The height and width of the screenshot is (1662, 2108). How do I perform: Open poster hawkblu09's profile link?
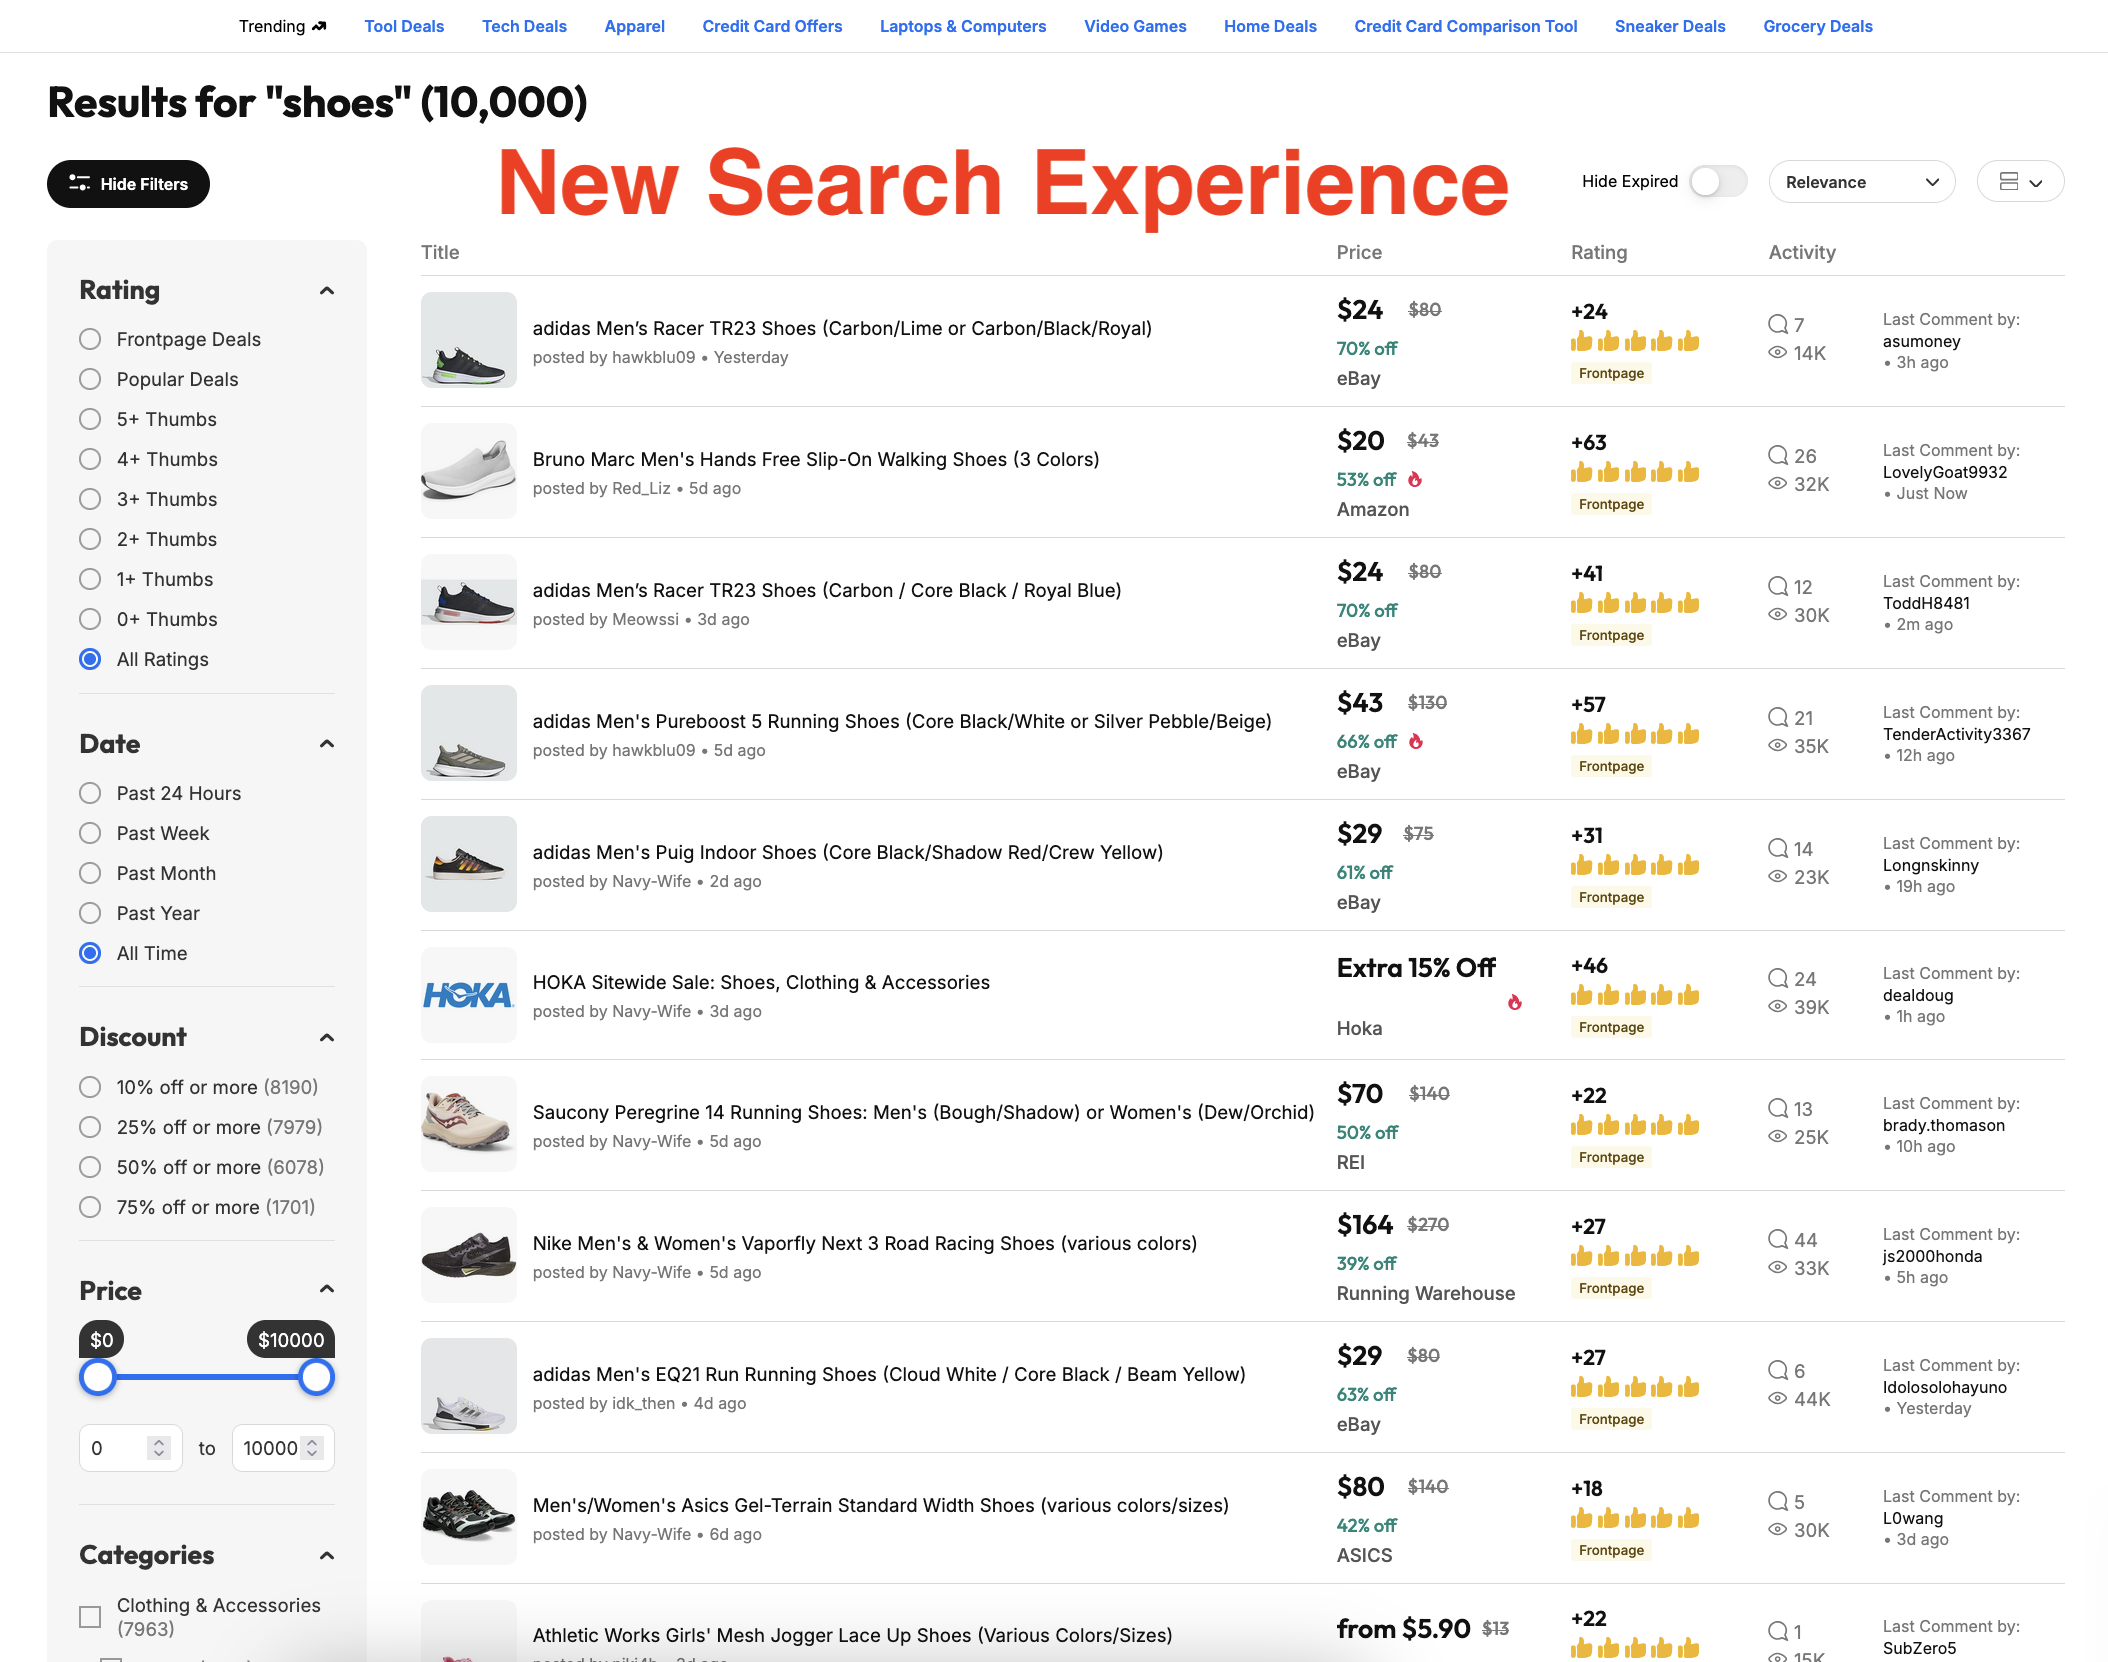click(x=652, y=357)
